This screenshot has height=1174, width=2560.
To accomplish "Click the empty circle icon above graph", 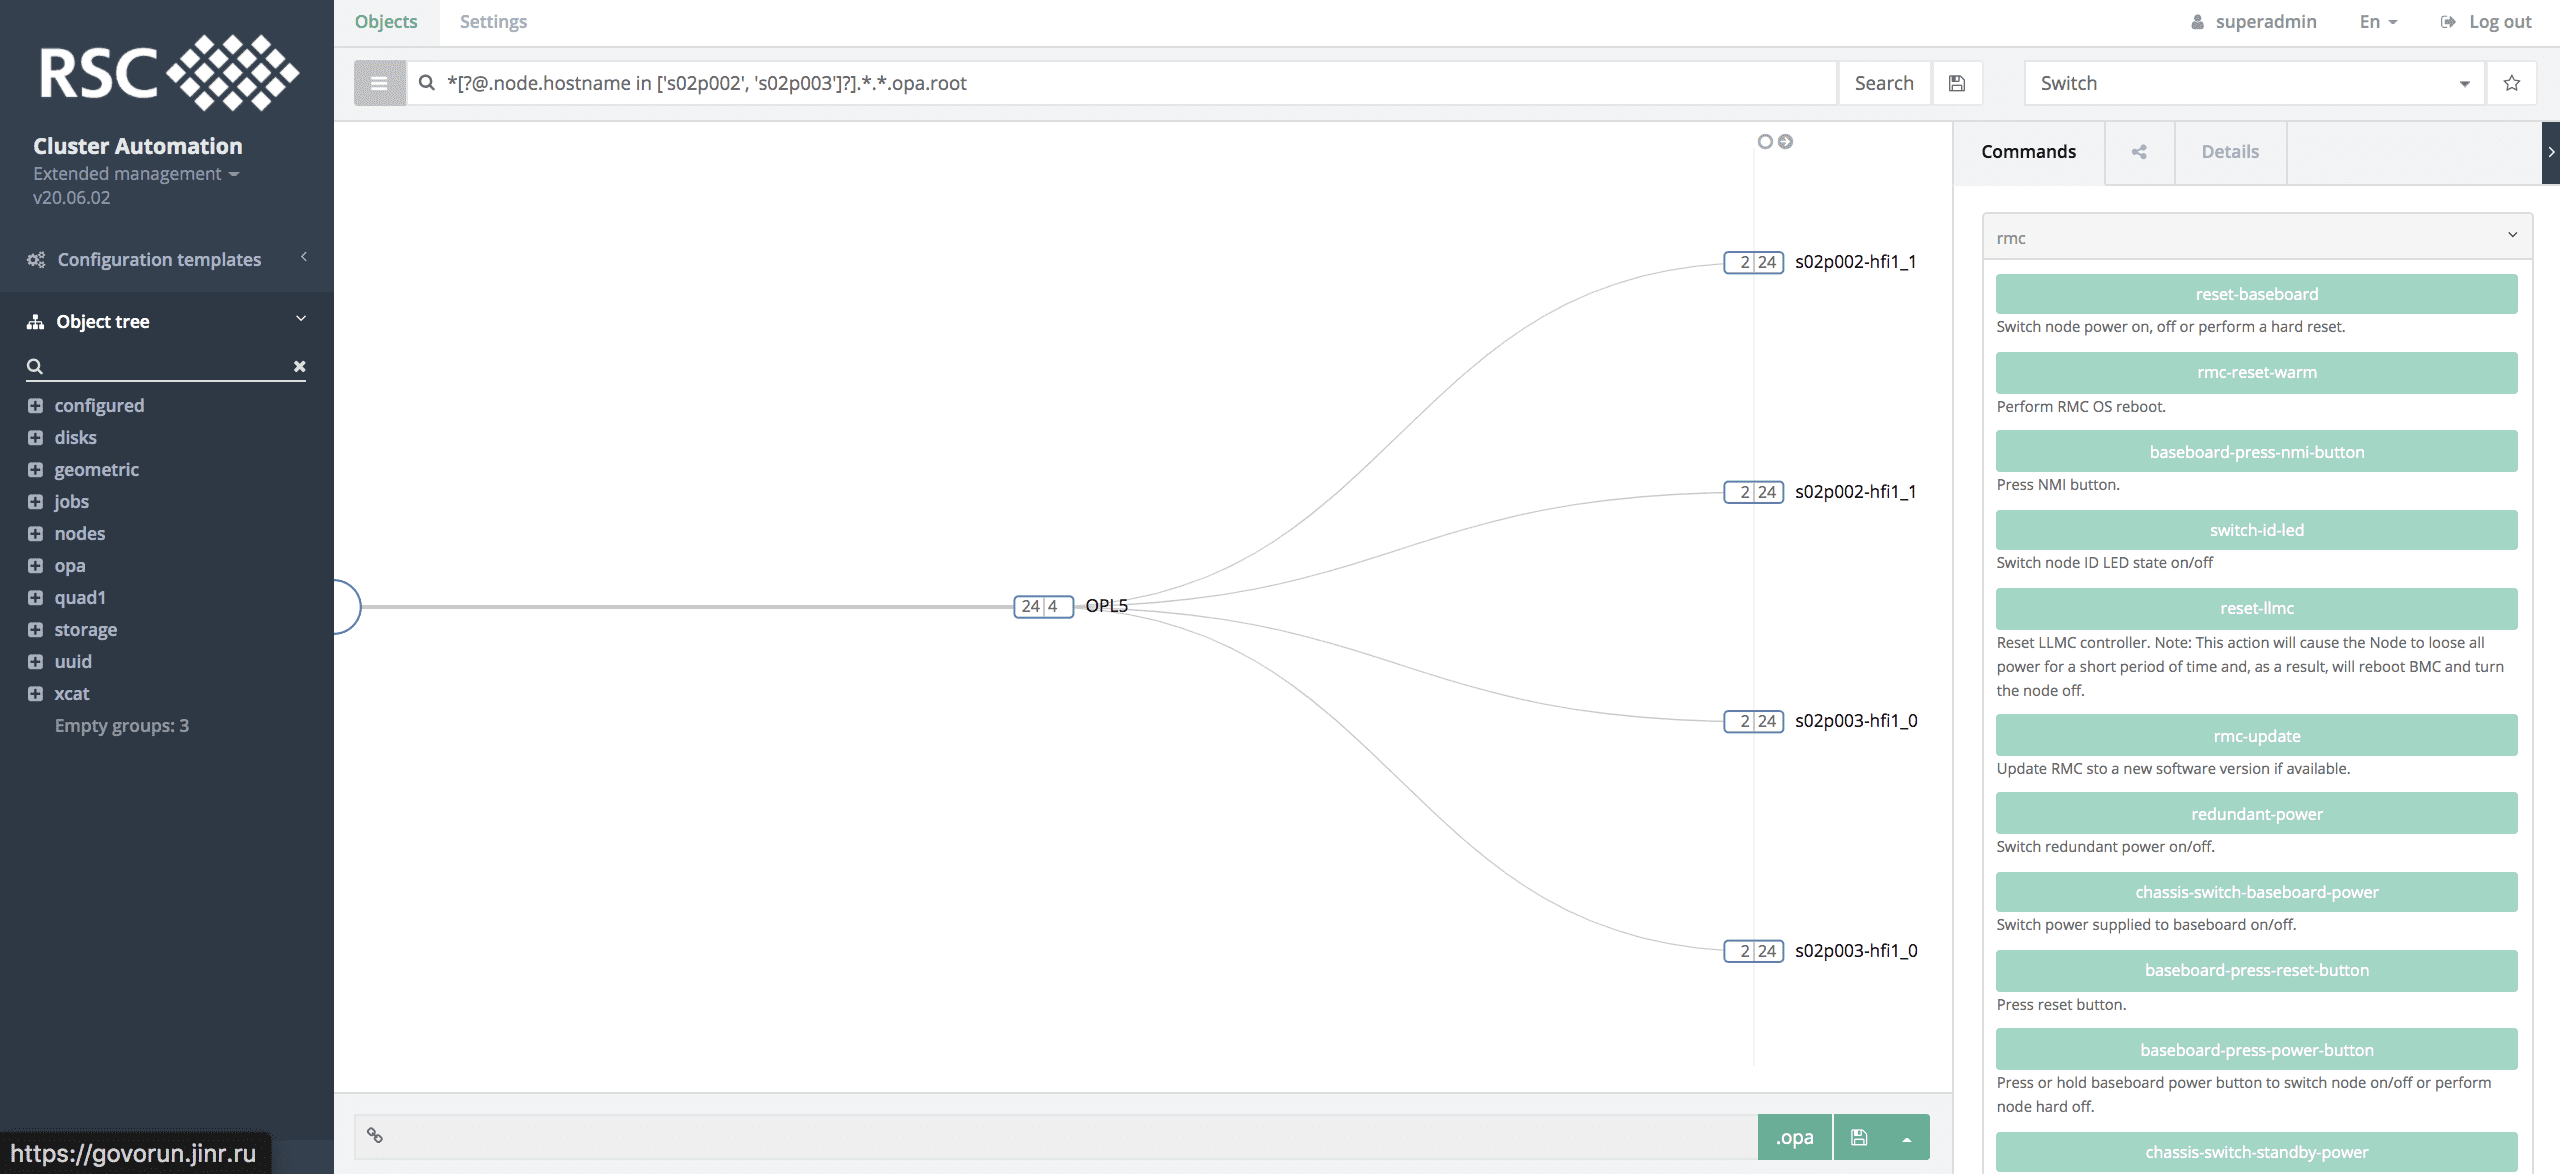I will click(x=1765, y=142).
